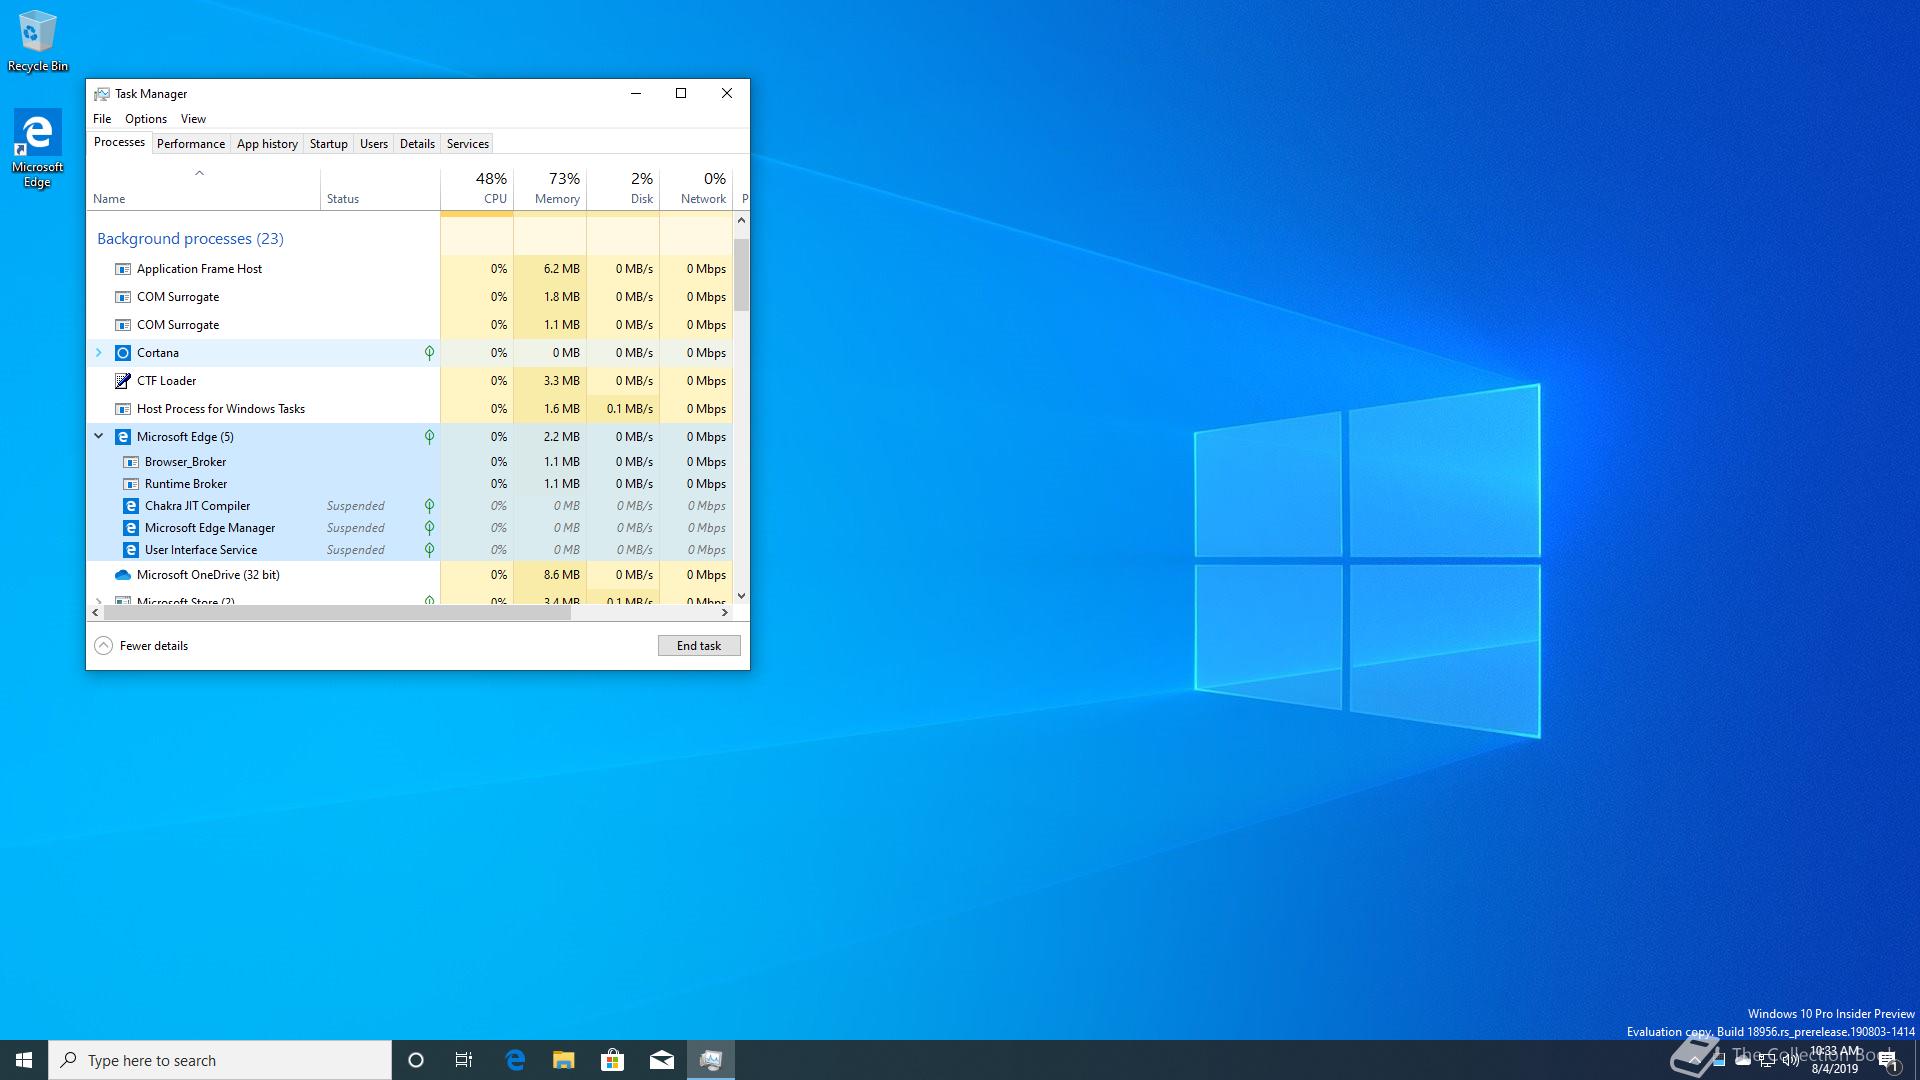This screenshot has width=1920, height=1080.
Task: Open the Details tab
Action: point(417,144)
